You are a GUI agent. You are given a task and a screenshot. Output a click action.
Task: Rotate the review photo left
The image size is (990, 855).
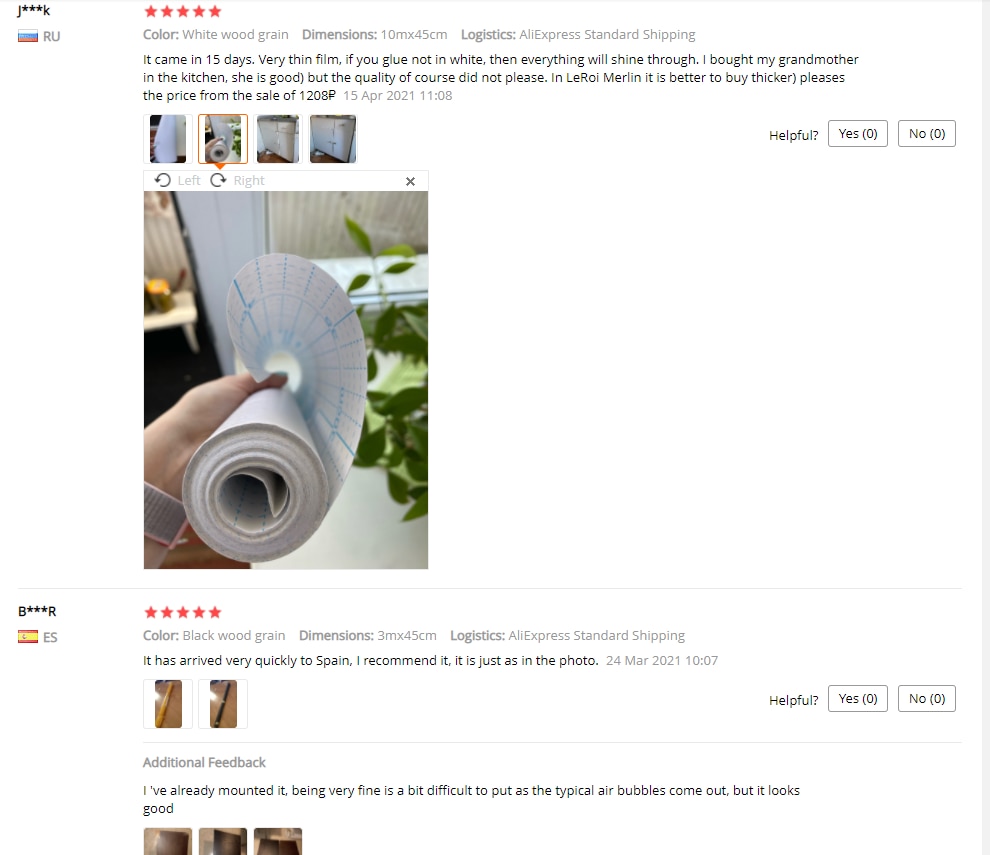[177, 181]
